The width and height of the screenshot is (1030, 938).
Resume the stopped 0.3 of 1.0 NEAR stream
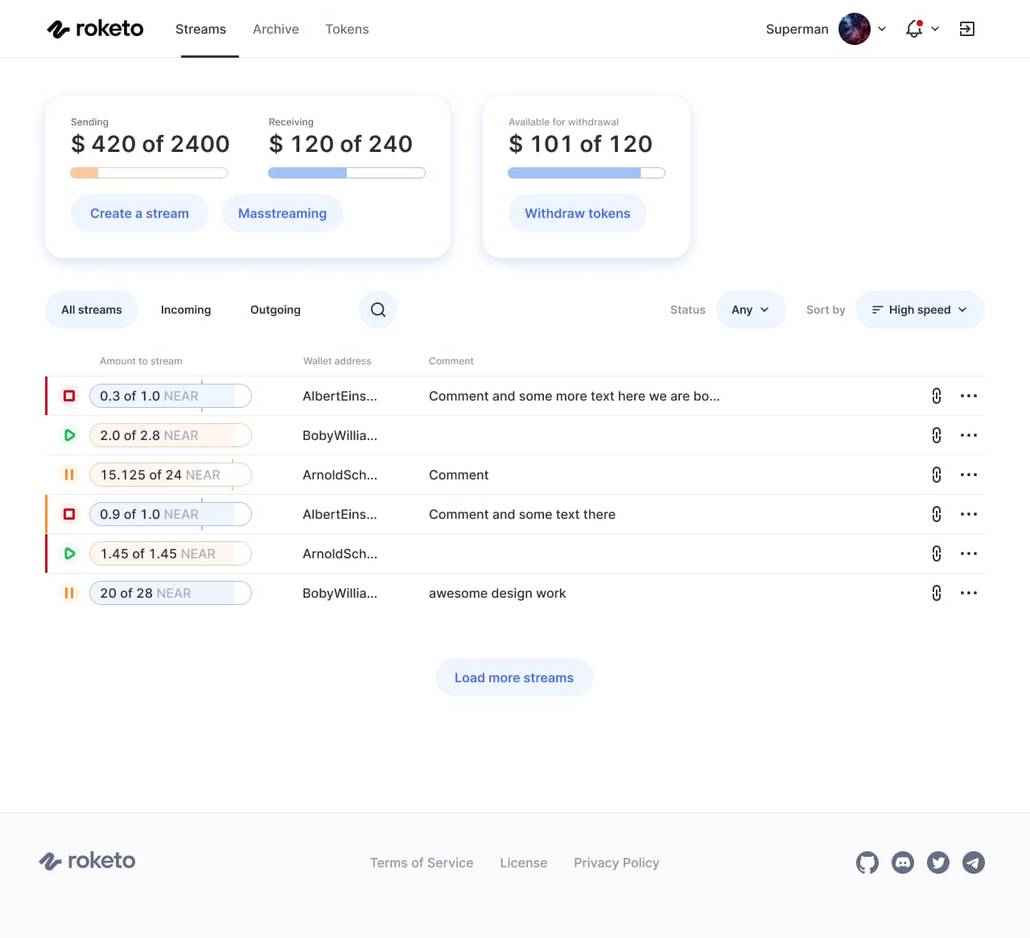[68, 395]
